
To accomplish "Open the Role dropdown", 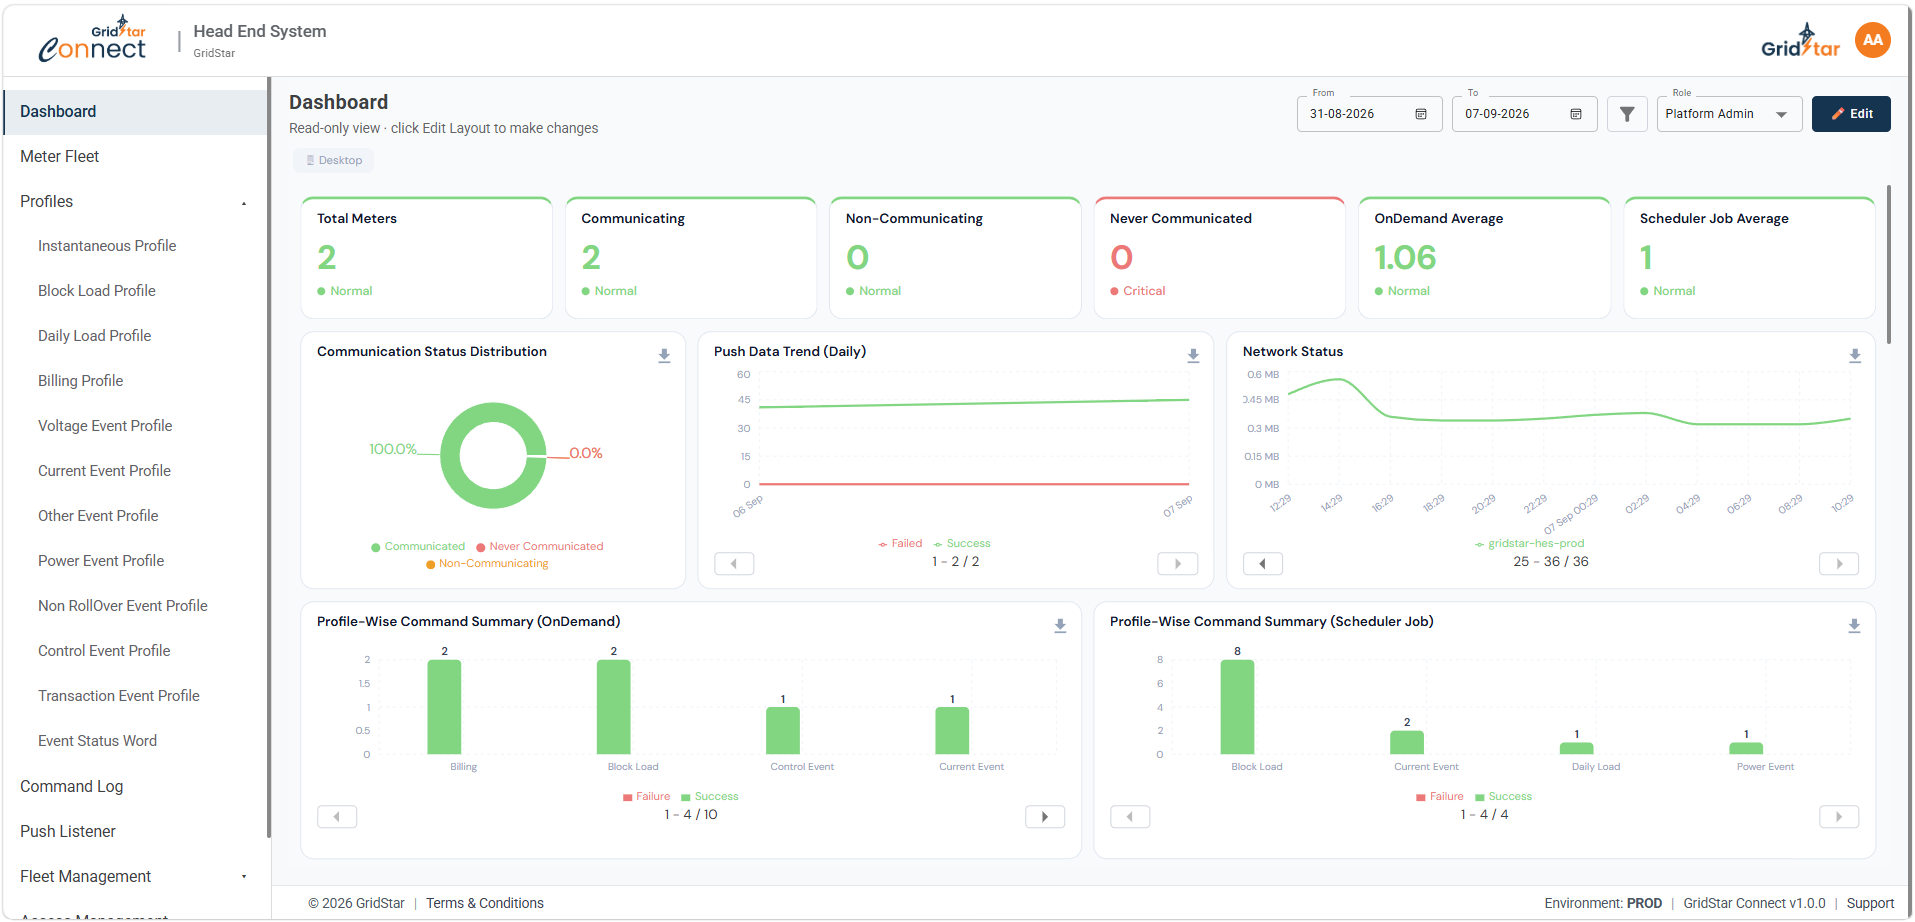I will point(1729,114).
